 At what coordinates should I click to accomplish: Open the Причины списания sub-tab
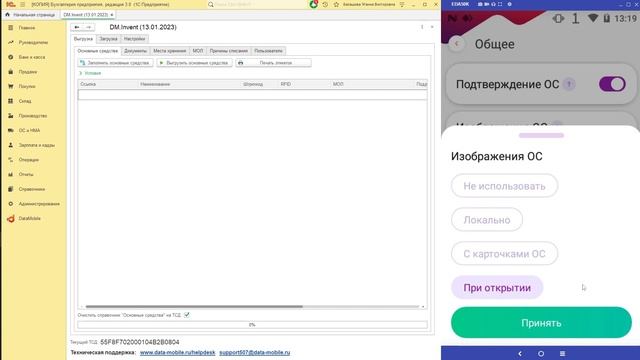coord(229,51)
